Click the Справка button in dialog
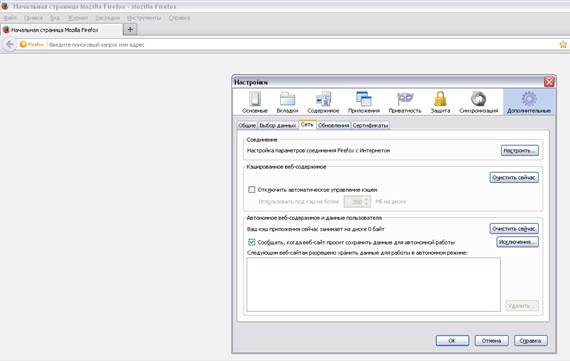This screenshot has height=361, width=570. (x=530, y=341)
